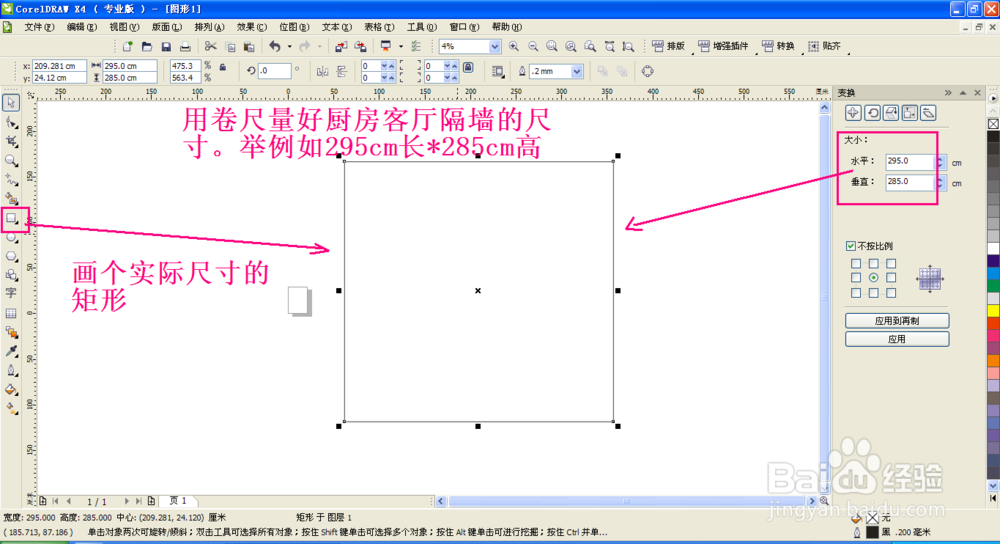Viewport: 1000px width, 544px height.
Task: Open the 工具(O) menu
Action: pos(422,27)
